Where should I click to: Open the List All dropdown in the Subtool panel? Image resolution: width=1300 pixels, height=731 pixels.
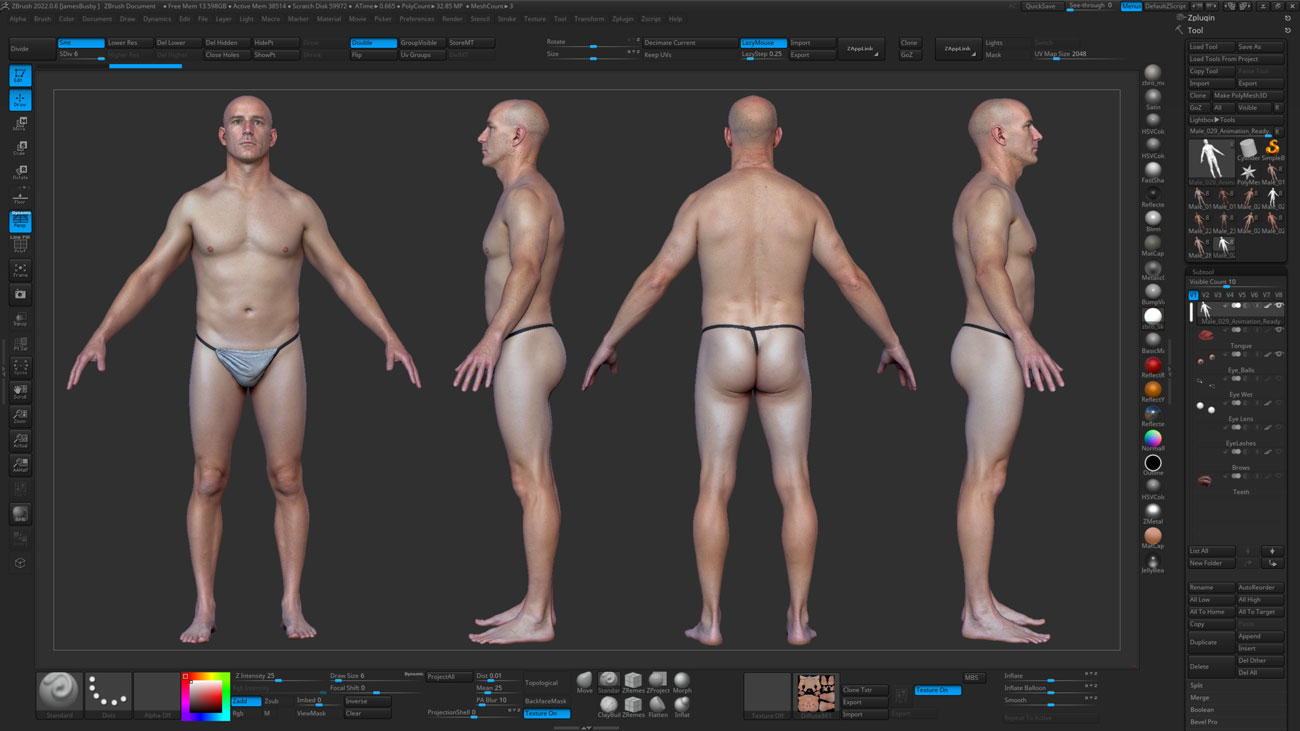point(1210,551)
